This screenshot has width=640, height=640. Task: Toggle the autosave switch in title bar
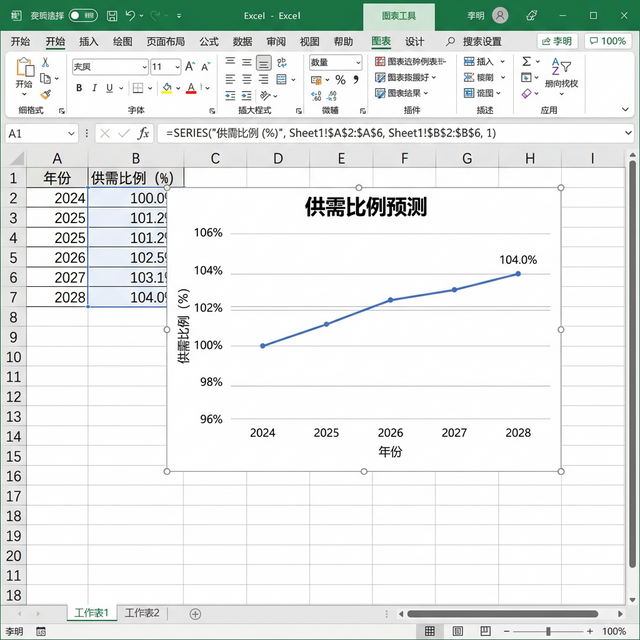83,16
